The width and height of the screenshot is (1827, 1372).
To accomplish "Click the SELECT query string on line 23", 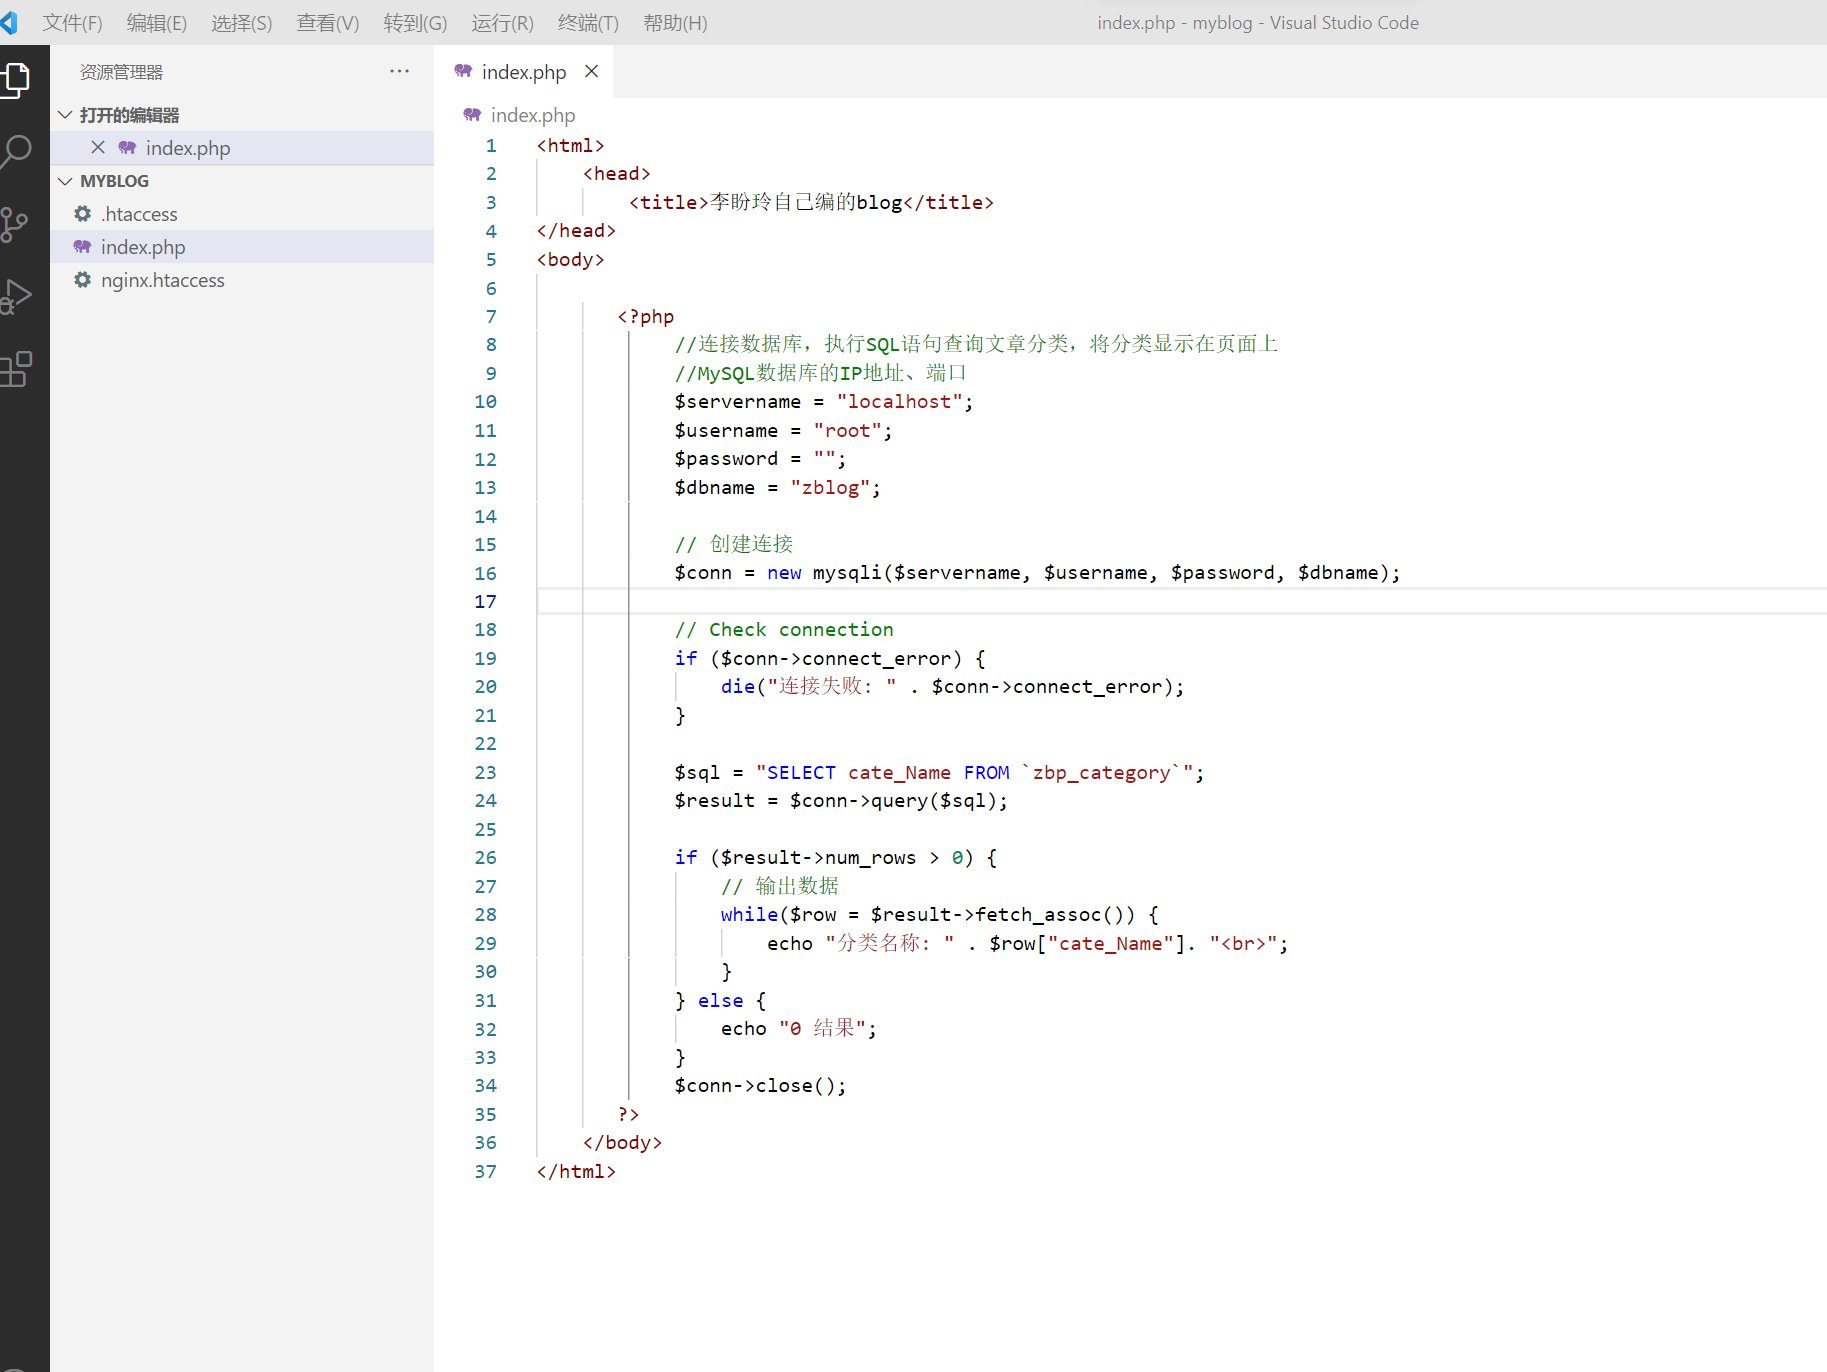I will (975, 772).
